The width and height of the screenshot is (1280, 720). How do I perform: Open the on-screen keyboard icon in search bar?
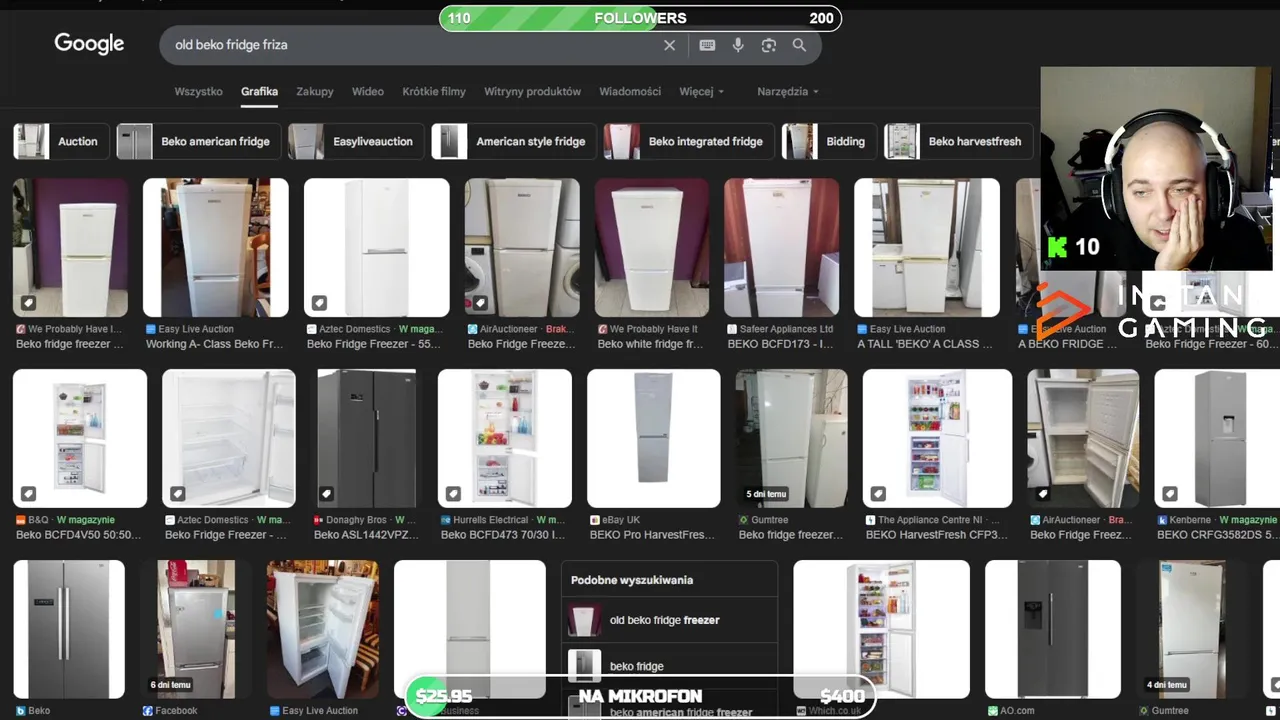click(x=707, y=45)
